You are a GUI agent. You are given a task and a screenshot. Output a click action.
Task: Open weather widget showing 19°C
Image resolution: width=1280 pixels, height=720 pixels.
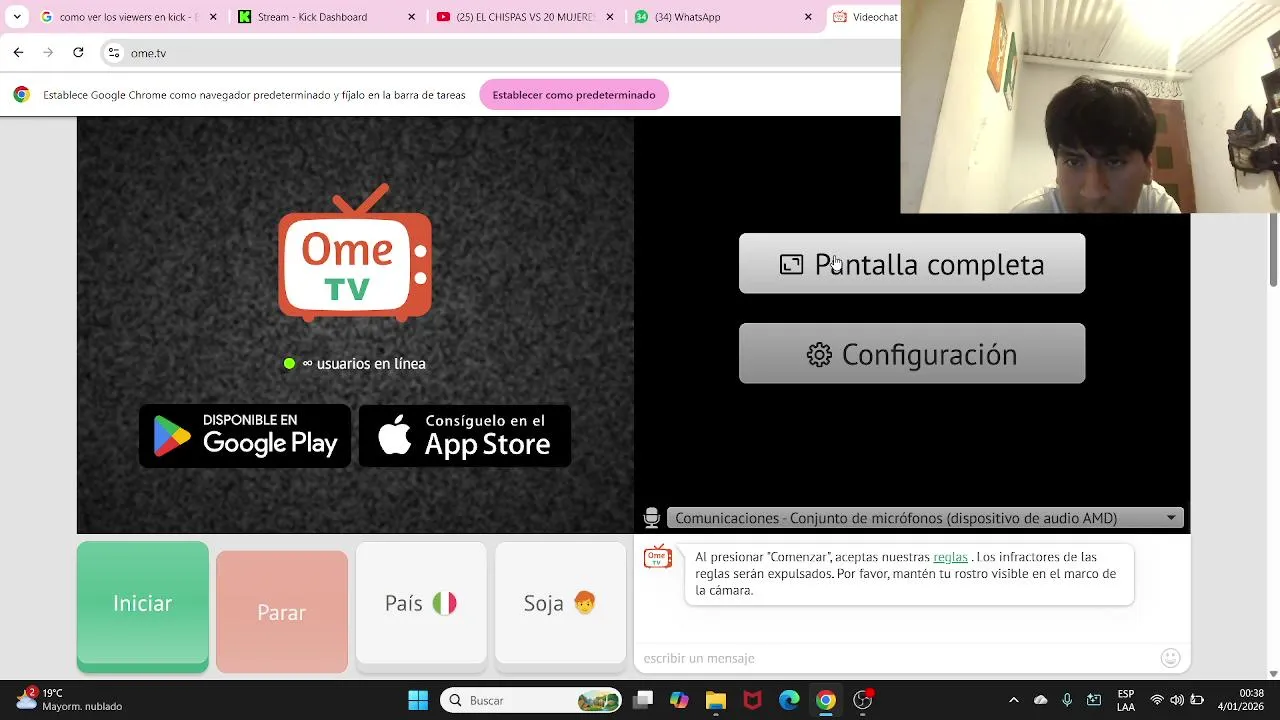(68, 699)
